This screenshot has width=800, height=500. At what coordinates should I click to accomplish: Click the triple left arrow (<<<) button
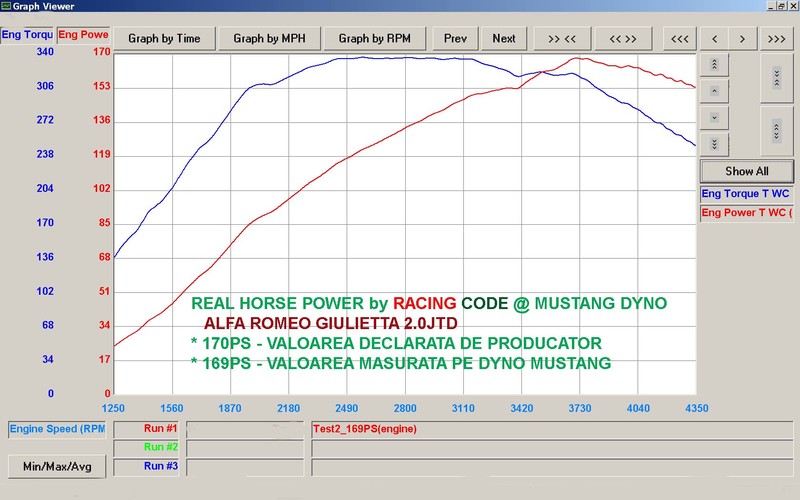pos(680,39)
